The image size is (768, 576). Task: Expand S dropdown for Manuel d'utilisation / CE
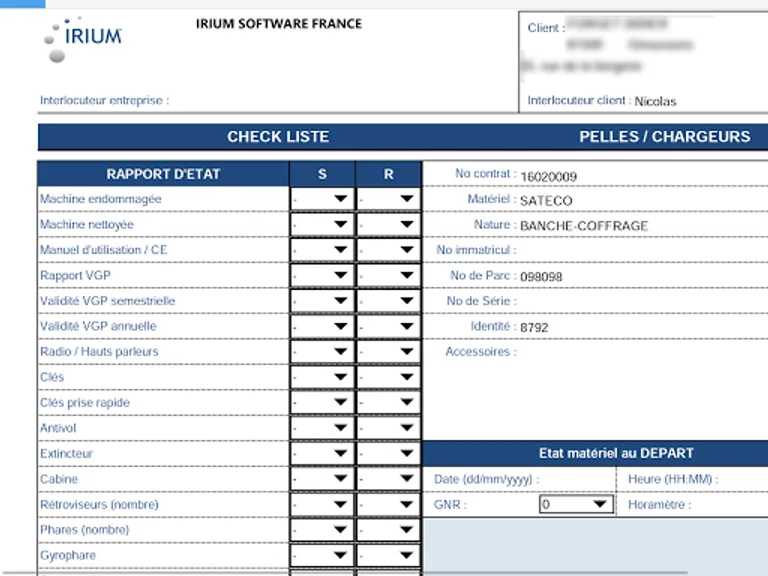(322, 250)
